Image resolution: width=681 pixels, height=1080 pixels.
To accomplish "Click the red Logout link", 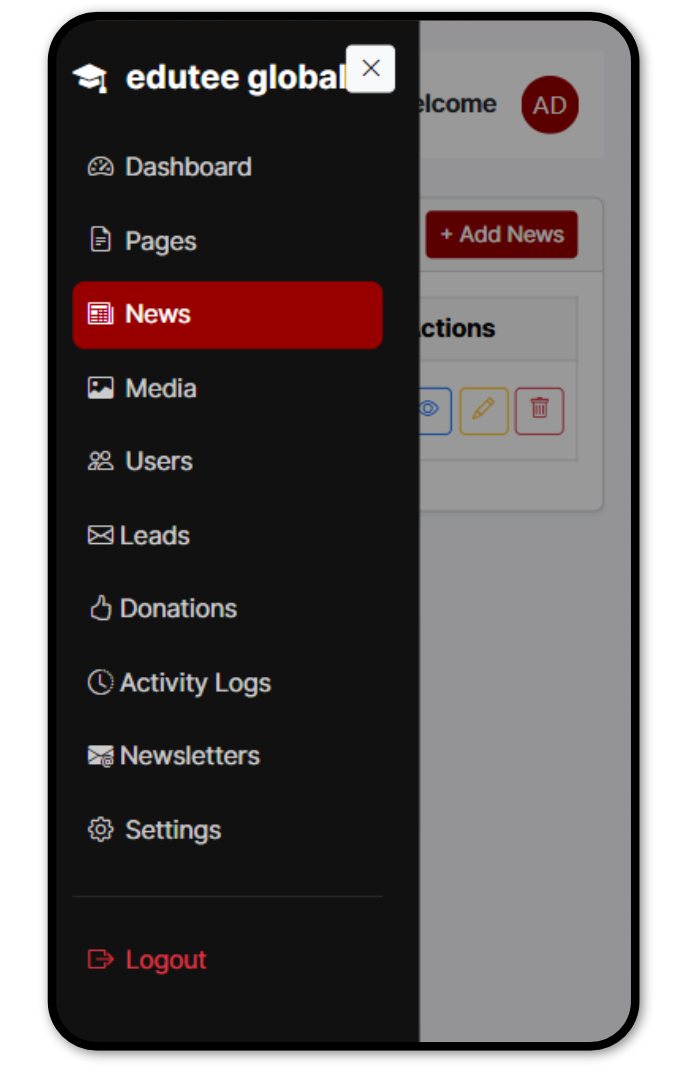I will [165, 960].
